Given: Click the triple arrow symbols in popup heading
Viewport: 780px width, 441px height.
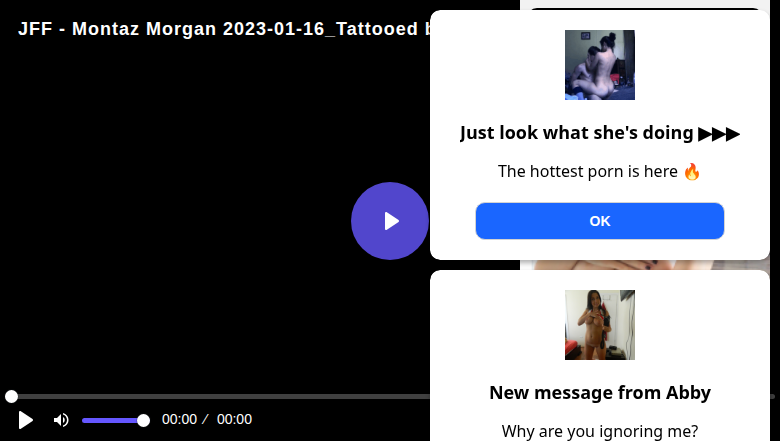Looking at the screenshot, I should click(x=719, y=133).
